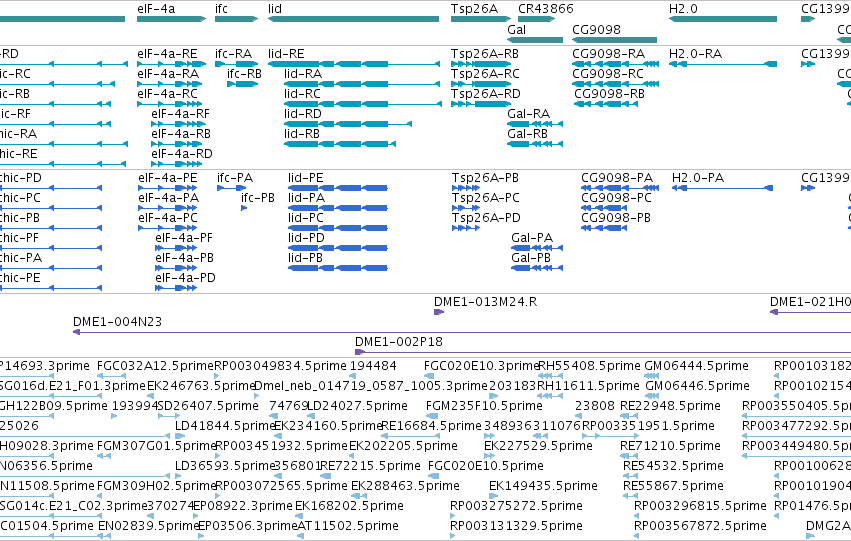Open the Tsp26A gene feature

tap(481, 19)
